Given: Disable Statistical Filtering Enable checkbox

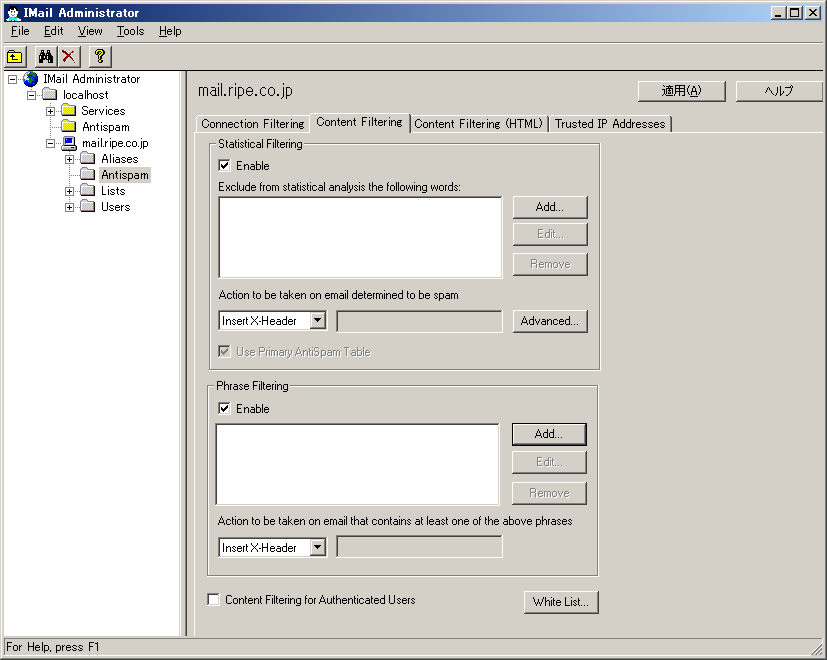Looking at the screenshot, I should coord(225,166).
